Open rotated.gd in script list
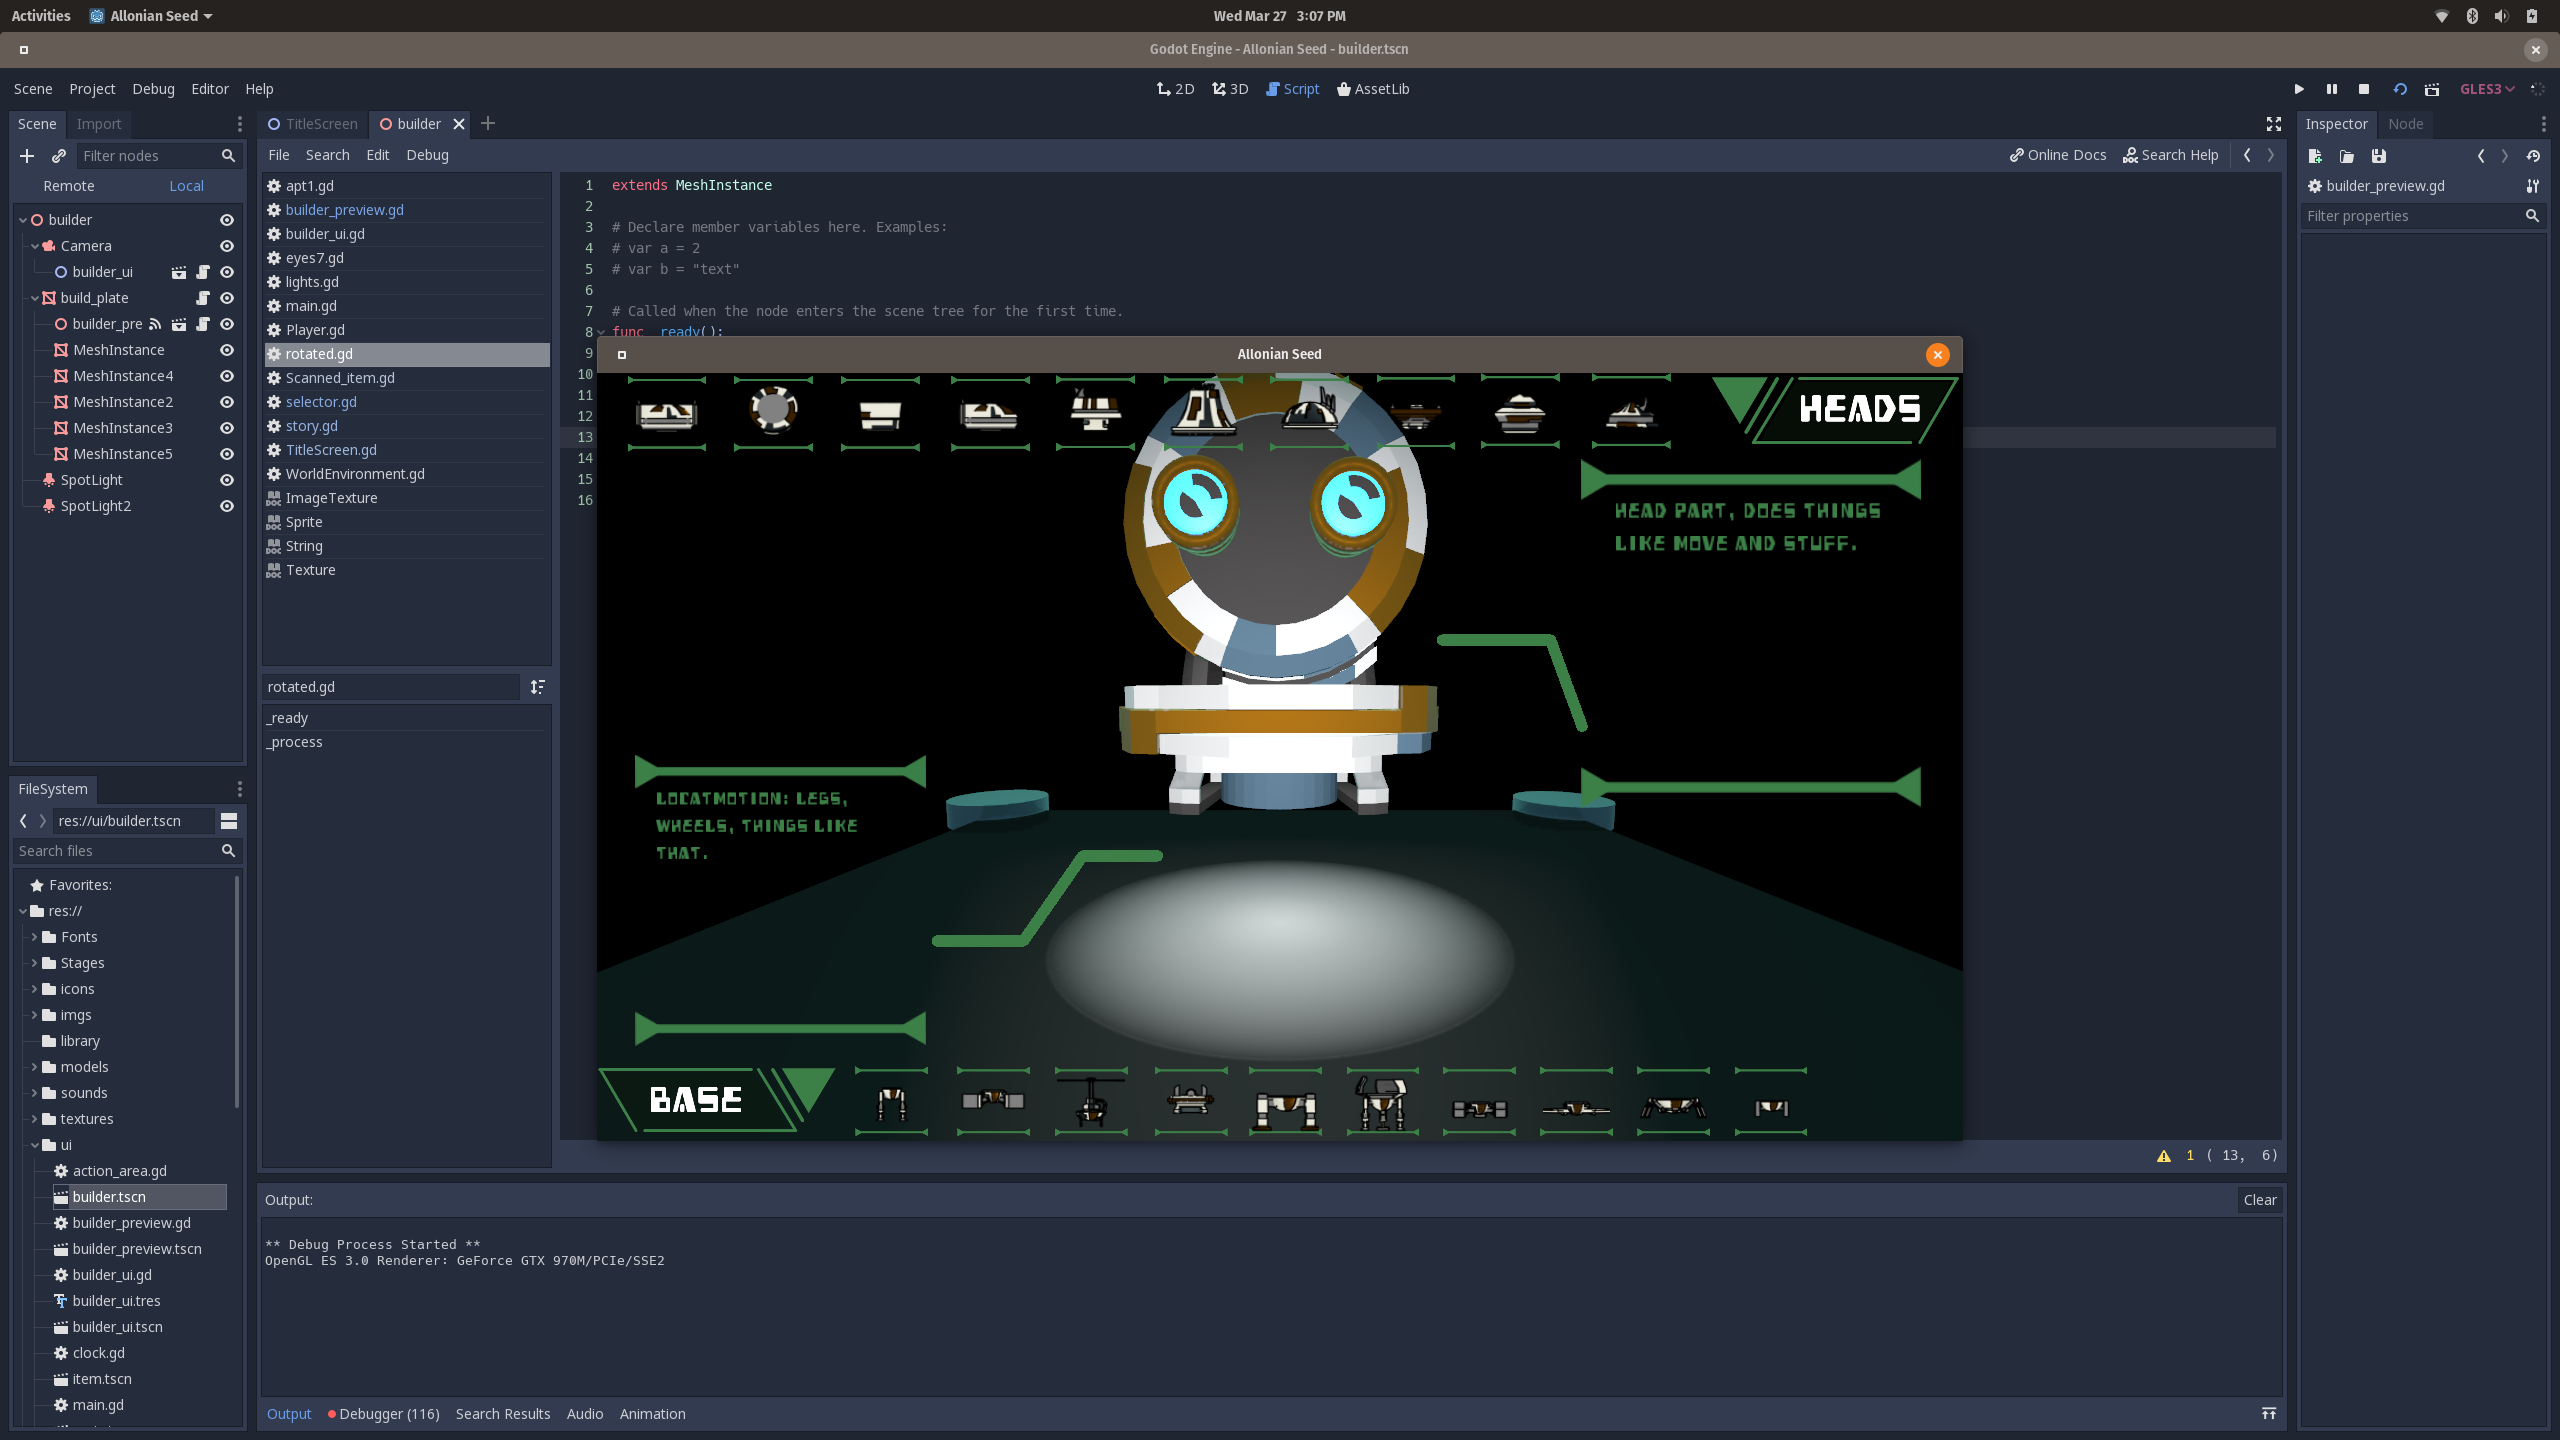2560x1440 pixels. pos(407,354)
